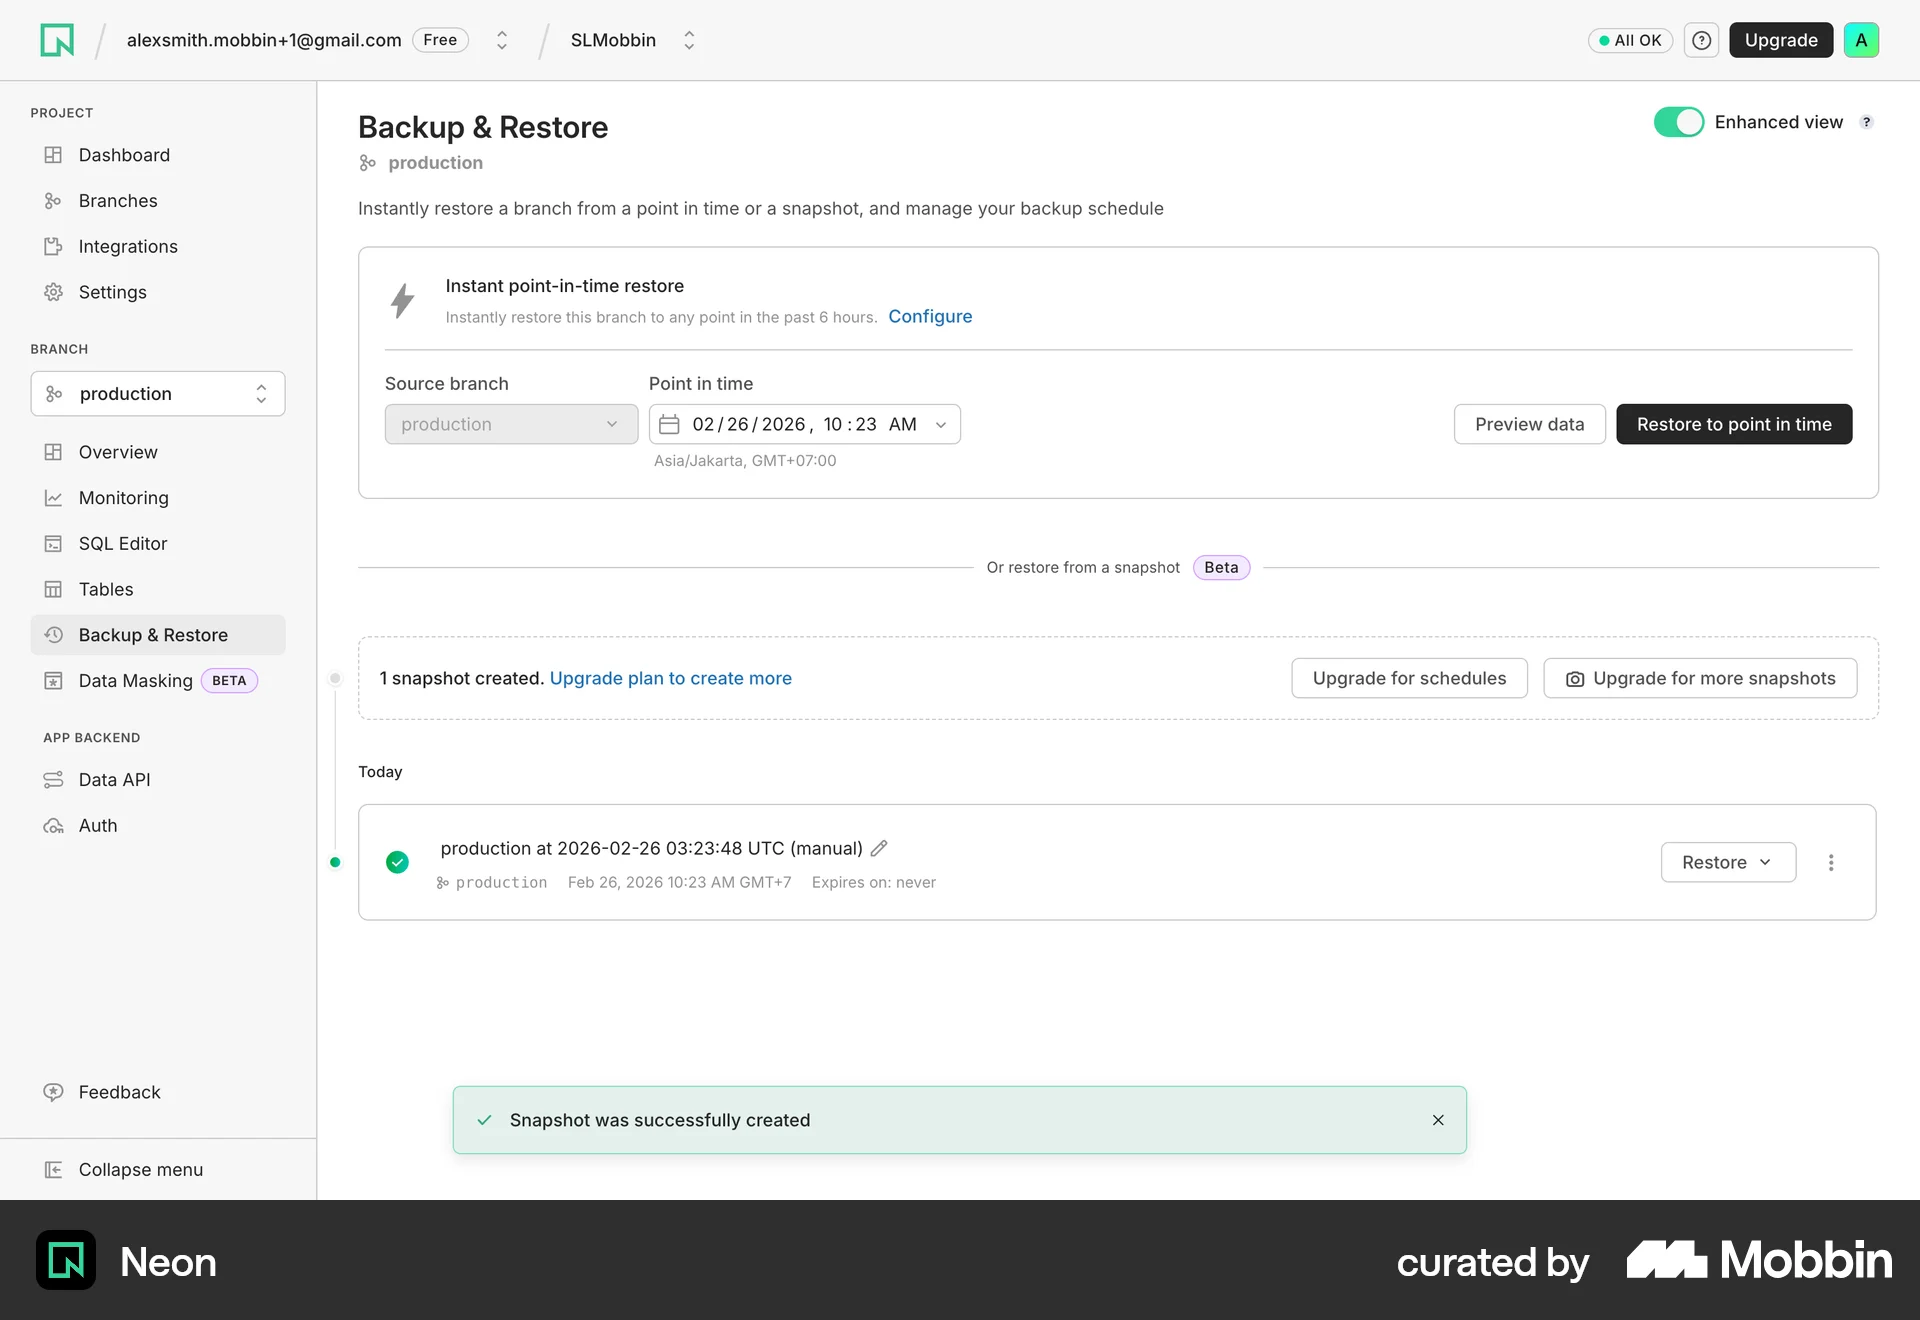Click the Overview icon in branch section

click(x=53, y=452)
